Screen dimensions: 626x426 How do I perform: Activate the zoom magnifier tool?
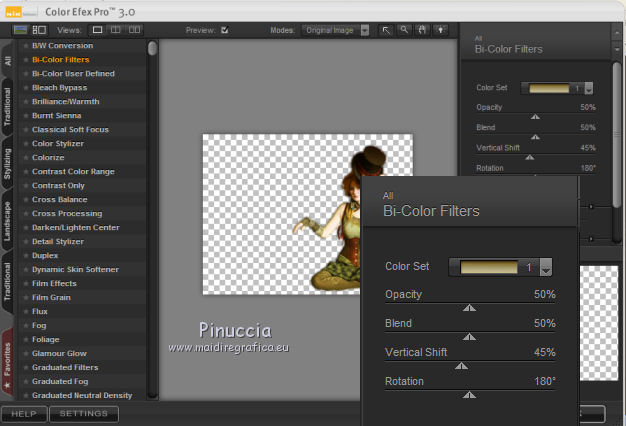click(405, 30)
